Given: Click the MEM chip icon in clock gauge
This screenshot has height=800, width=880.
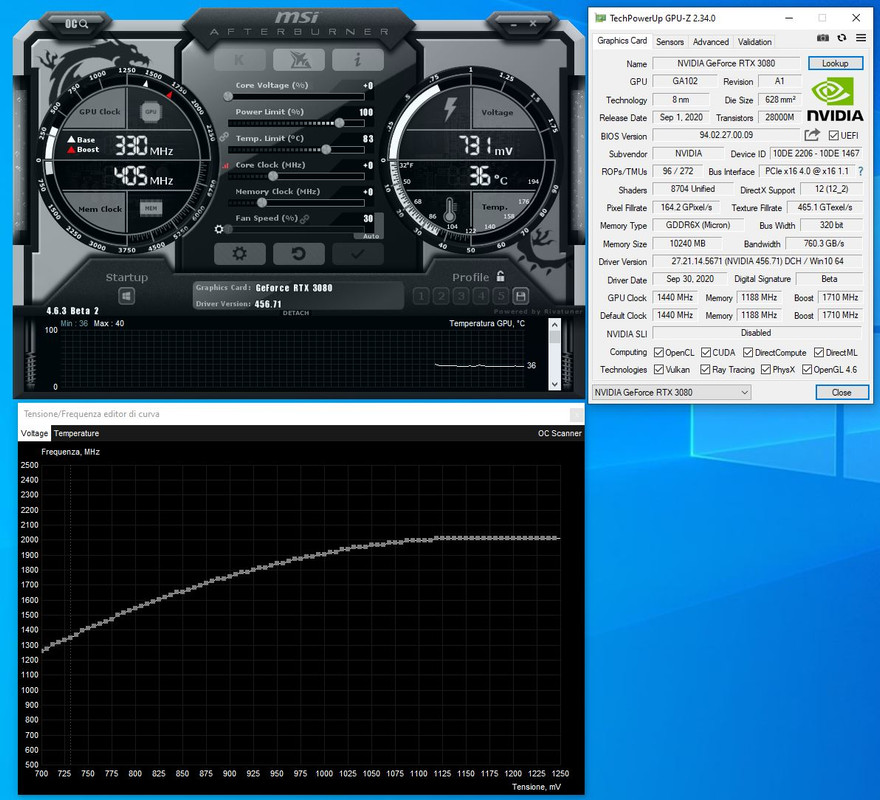Looking at the screenshot, I should coord(150,208).
